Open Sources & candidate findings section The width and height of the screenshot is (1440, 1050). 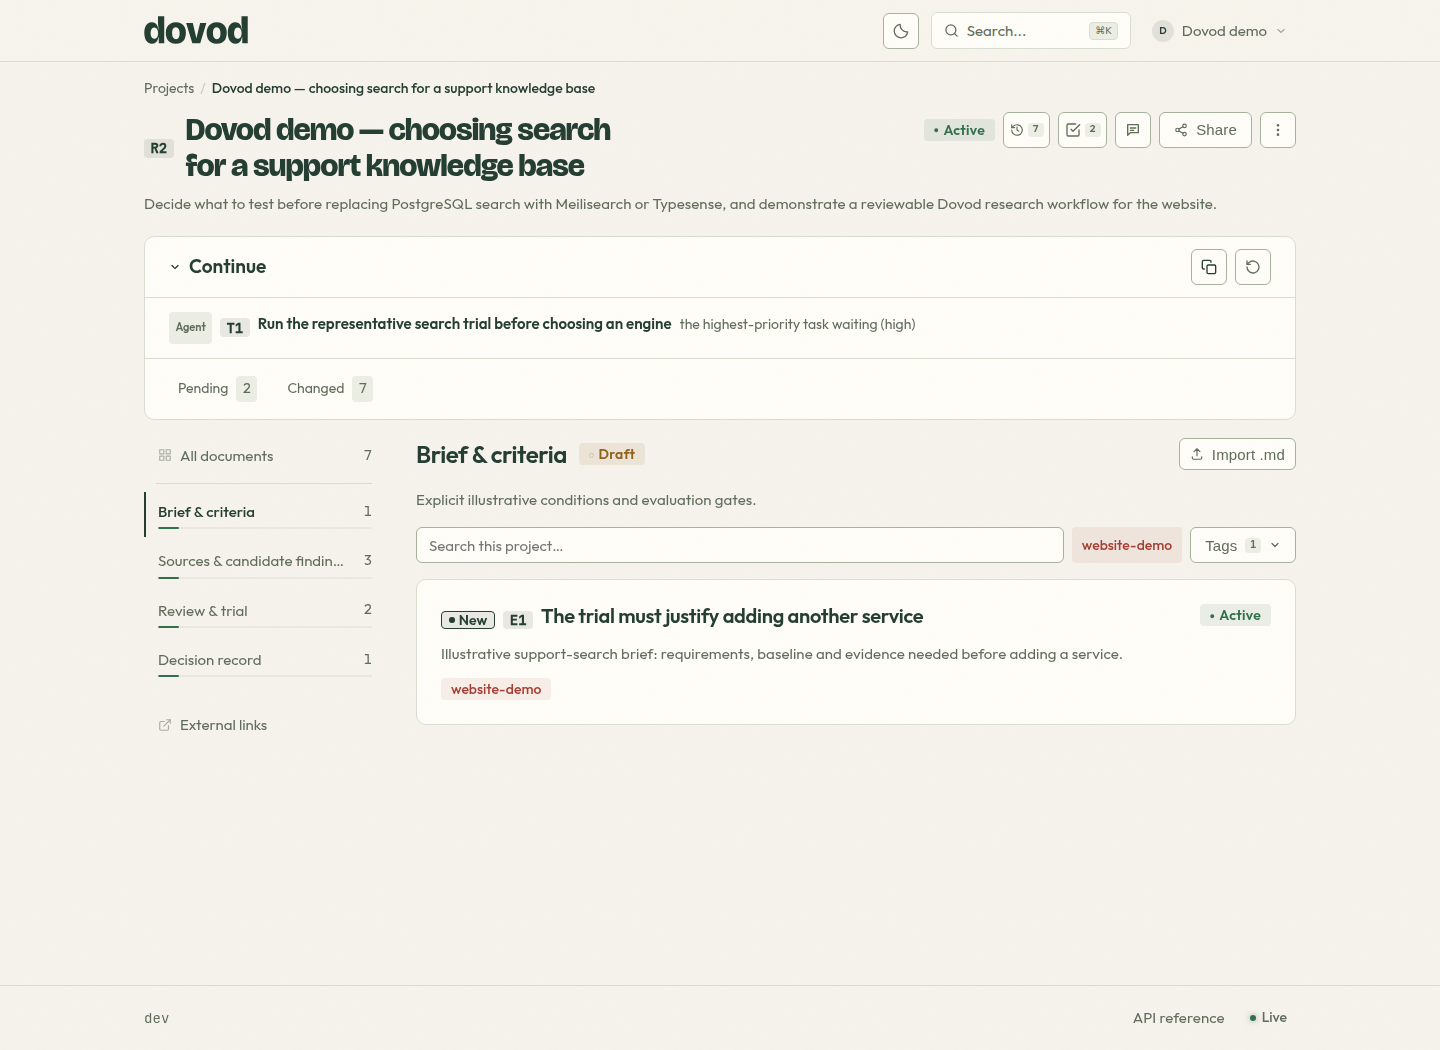265,561
